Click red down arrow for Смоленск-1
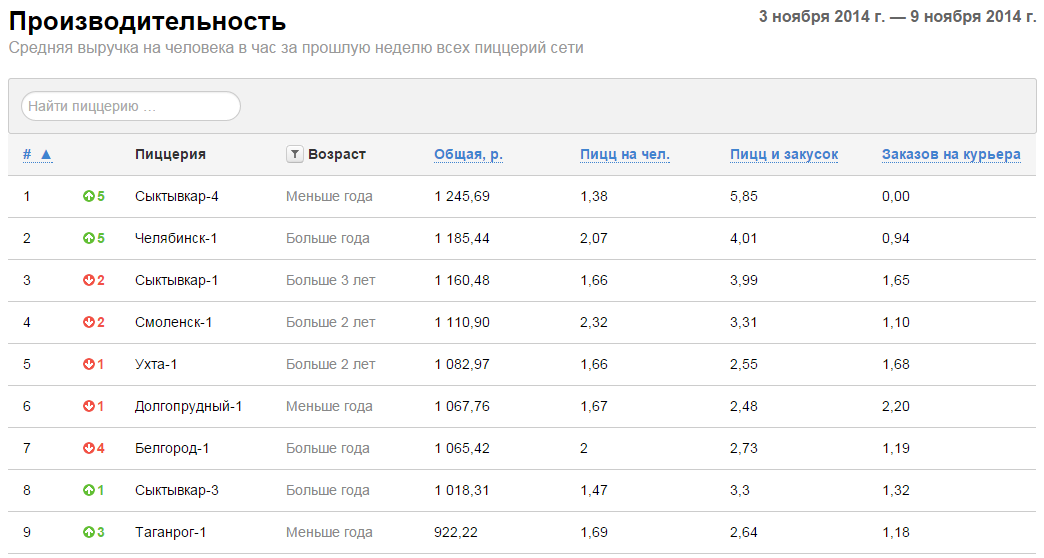The image size is (1044, 558). pyautogui.click(x=89, y=322)
